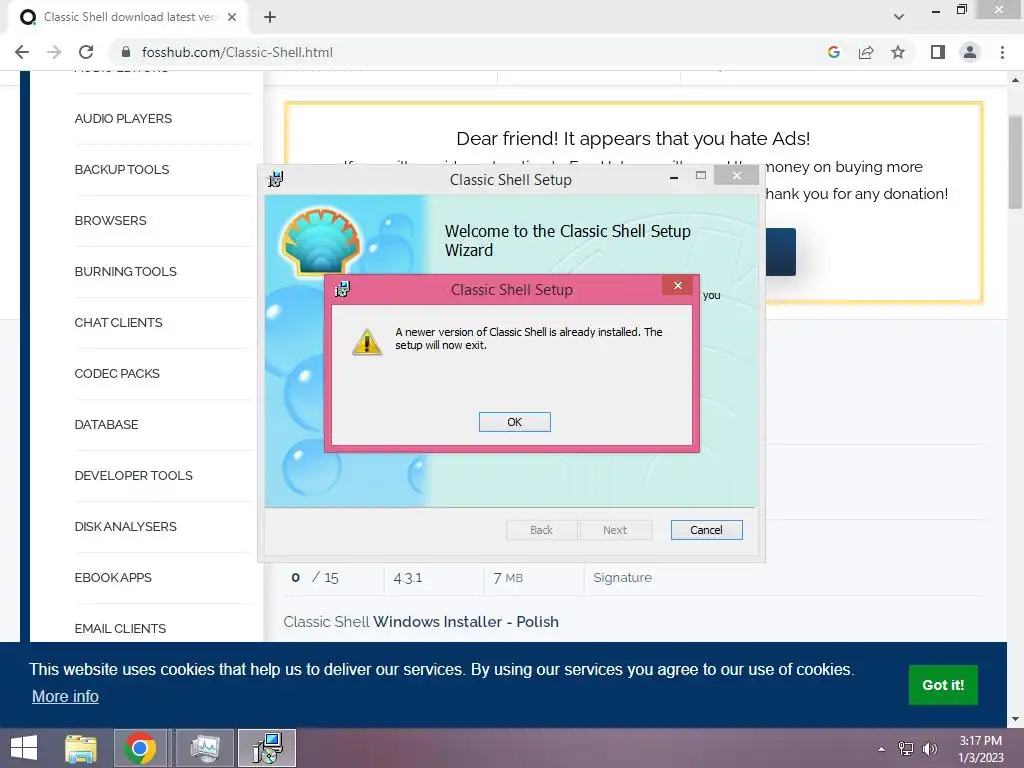Click the Classic Shell seashell logo
Image resolution: width=1024 pixels, height=768 pixels.
(321, 241)
